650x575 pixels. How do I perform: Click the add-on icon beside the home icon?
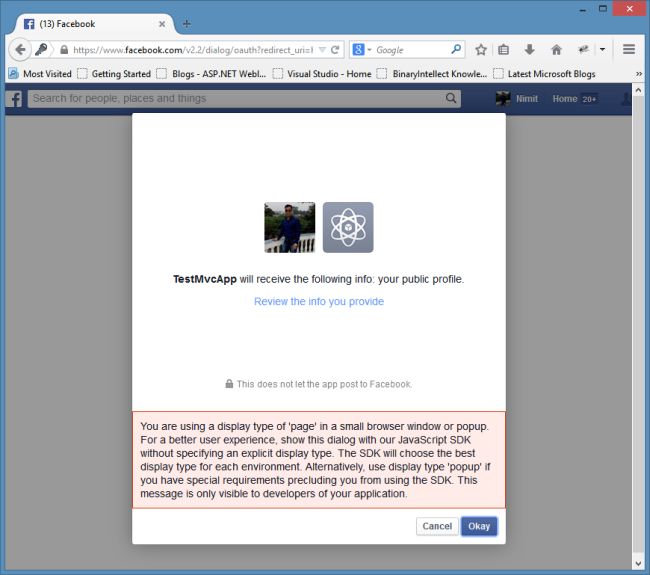pos(584,50)
